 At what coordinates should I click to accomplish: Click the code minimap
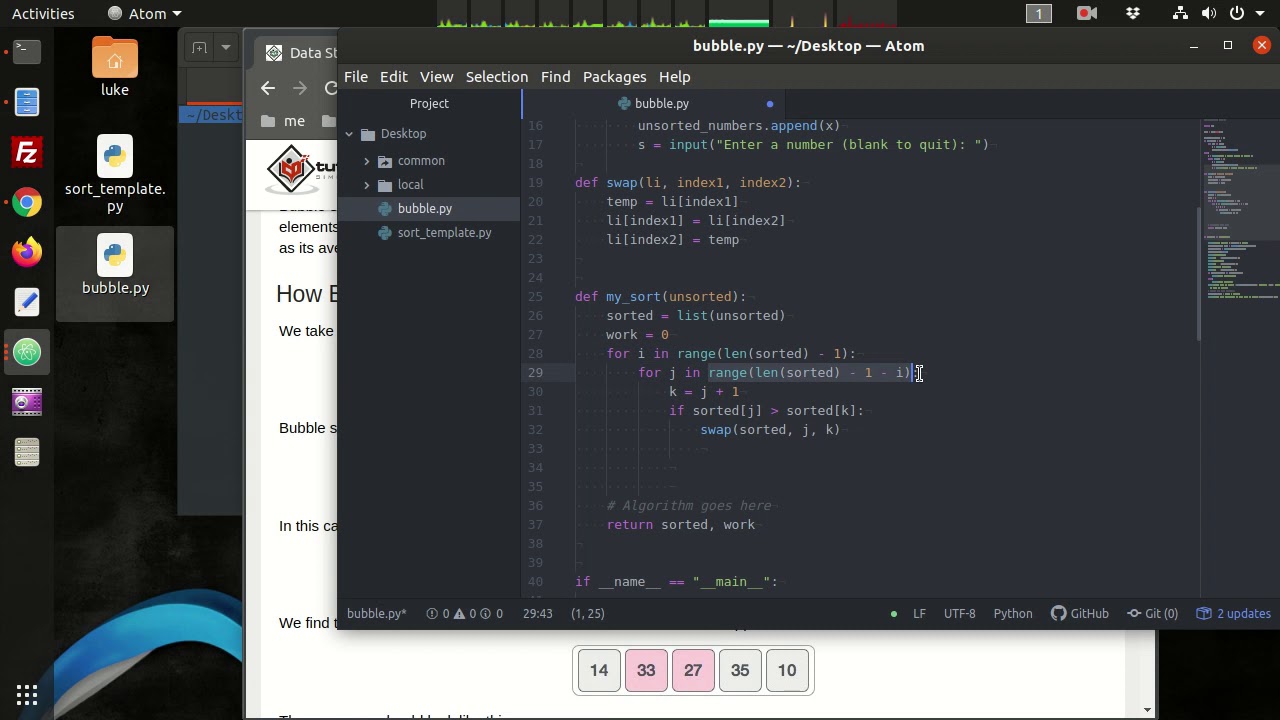1240,210
